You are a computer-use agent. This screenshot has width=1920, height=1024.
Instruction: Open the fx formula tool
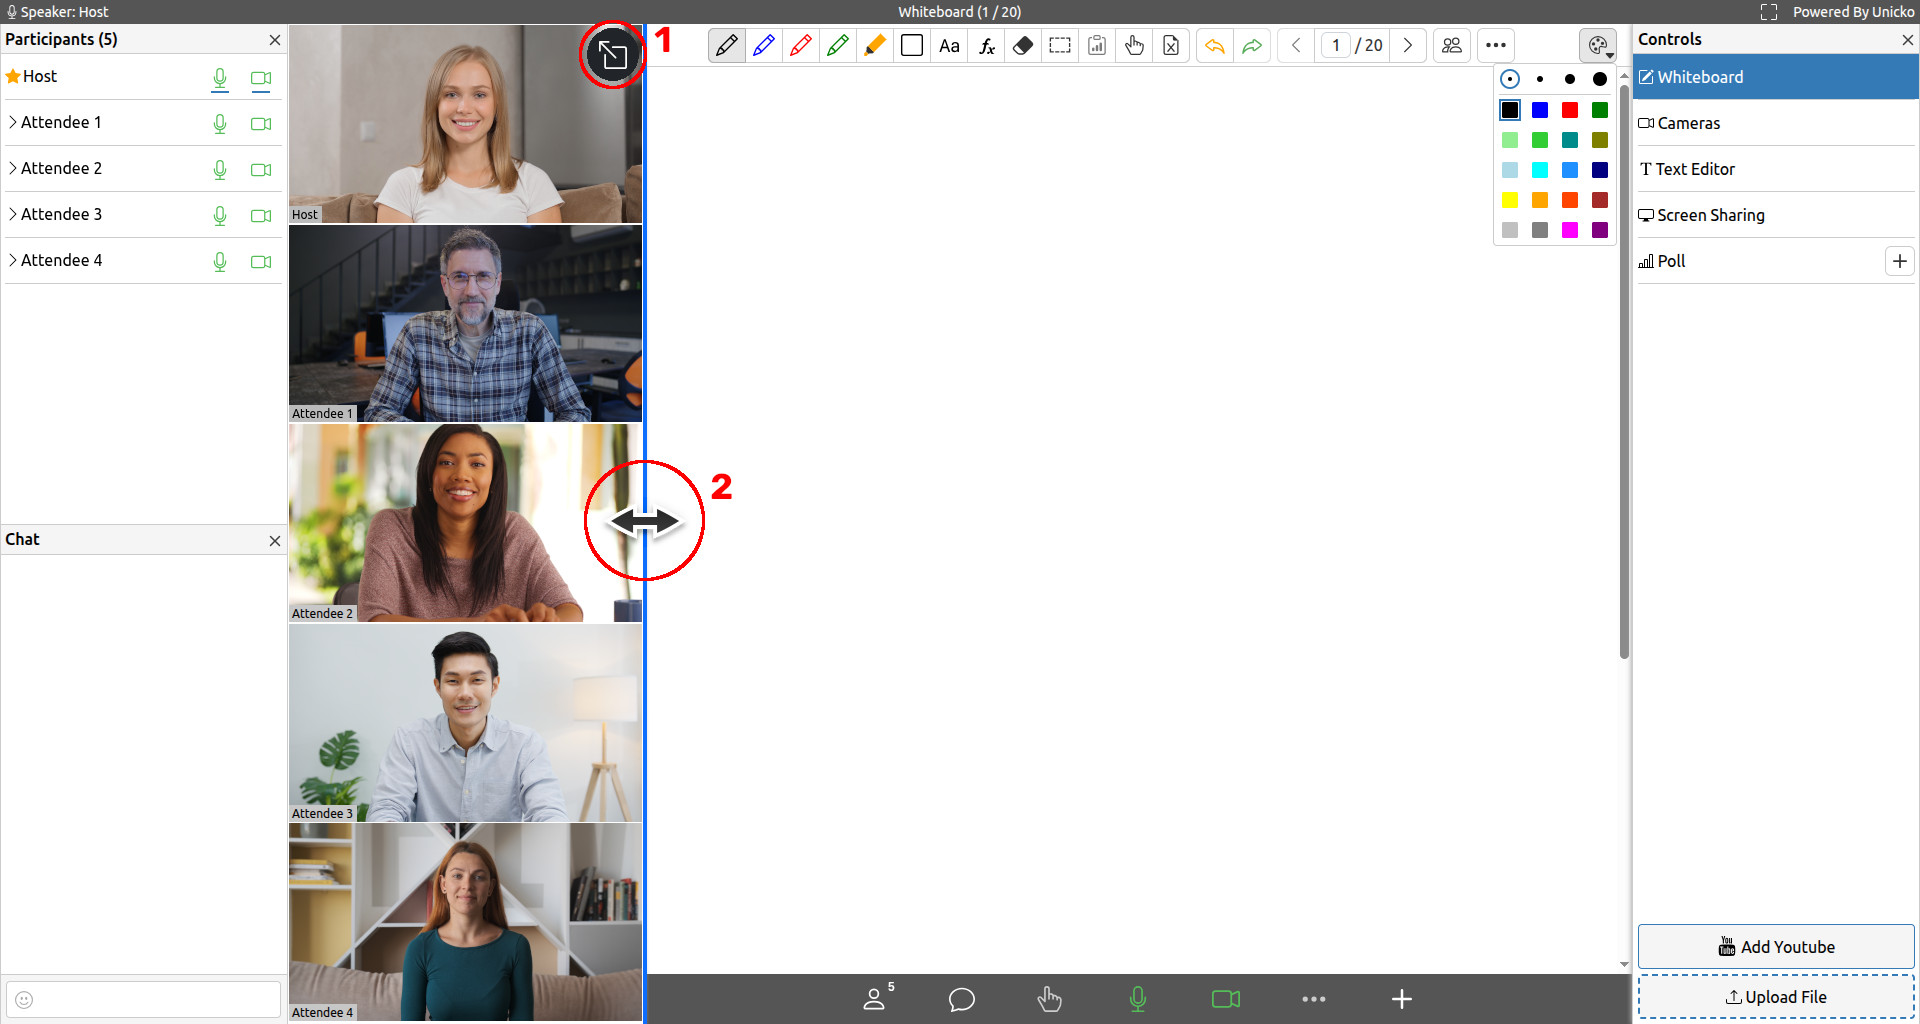986,45
